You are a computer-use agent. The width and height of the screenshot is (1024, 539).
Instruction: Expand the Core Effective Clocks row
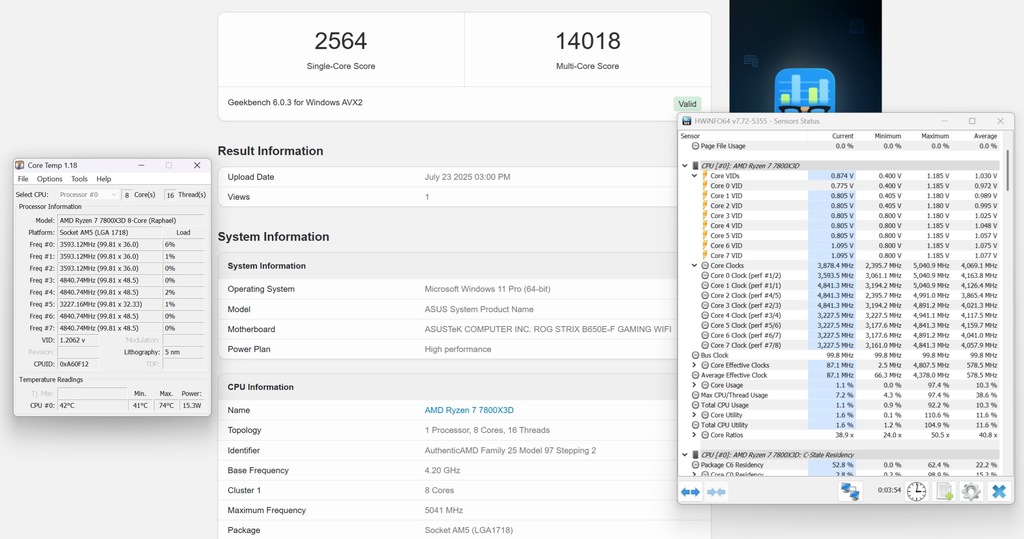695,365
